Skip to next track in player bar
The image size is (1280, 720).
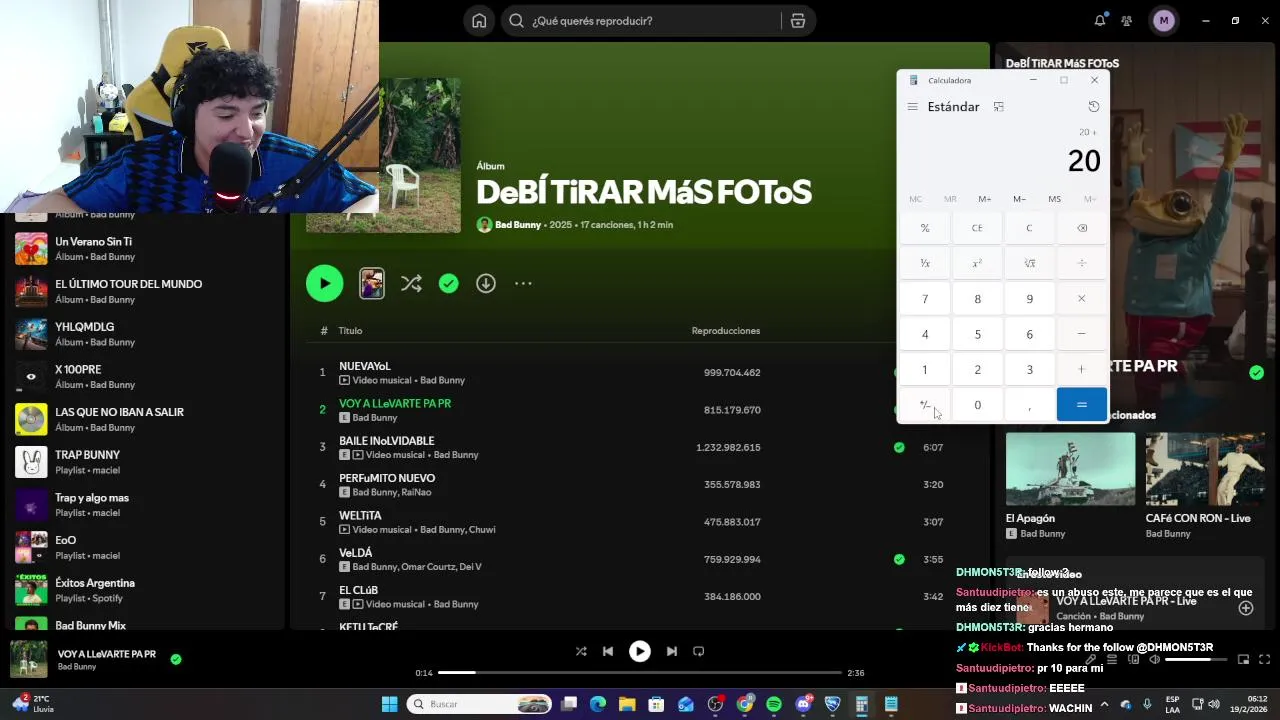click(x=672, y=651)
